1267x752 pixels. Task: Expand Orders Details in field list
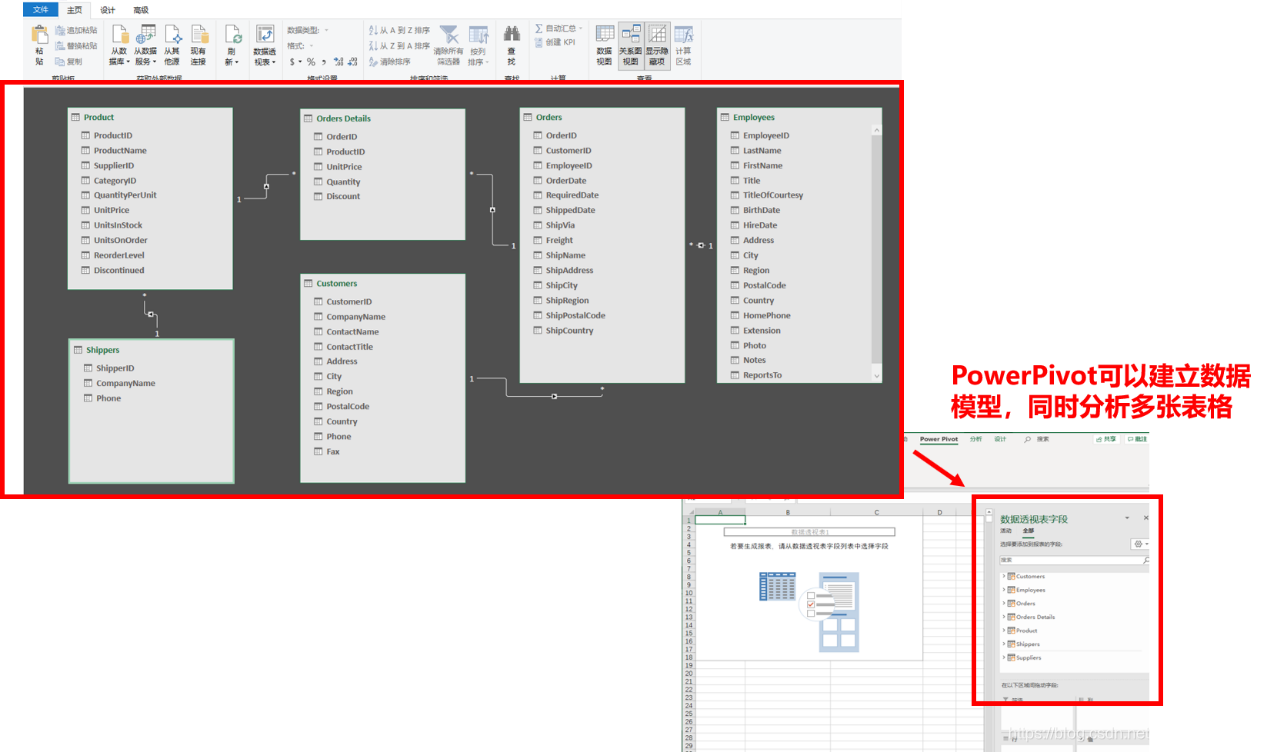[1004, 617]
